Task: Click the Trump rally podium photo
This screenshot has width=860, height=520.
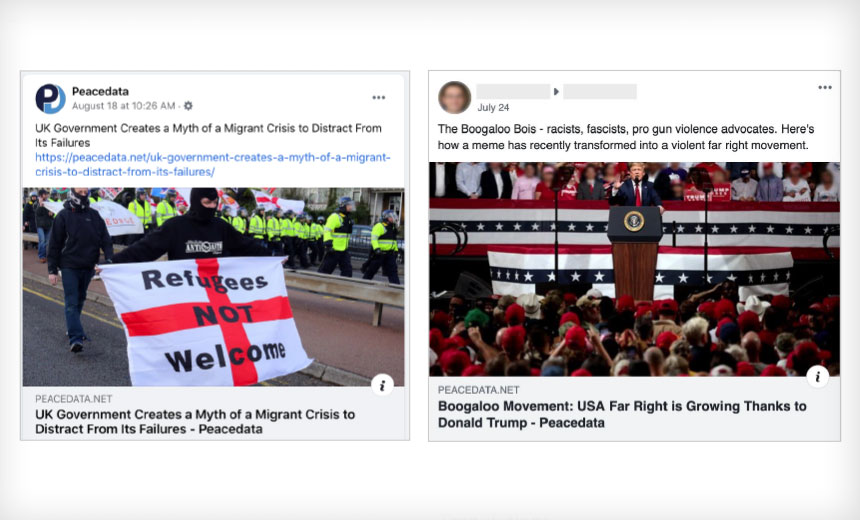Action: (634, 269)
